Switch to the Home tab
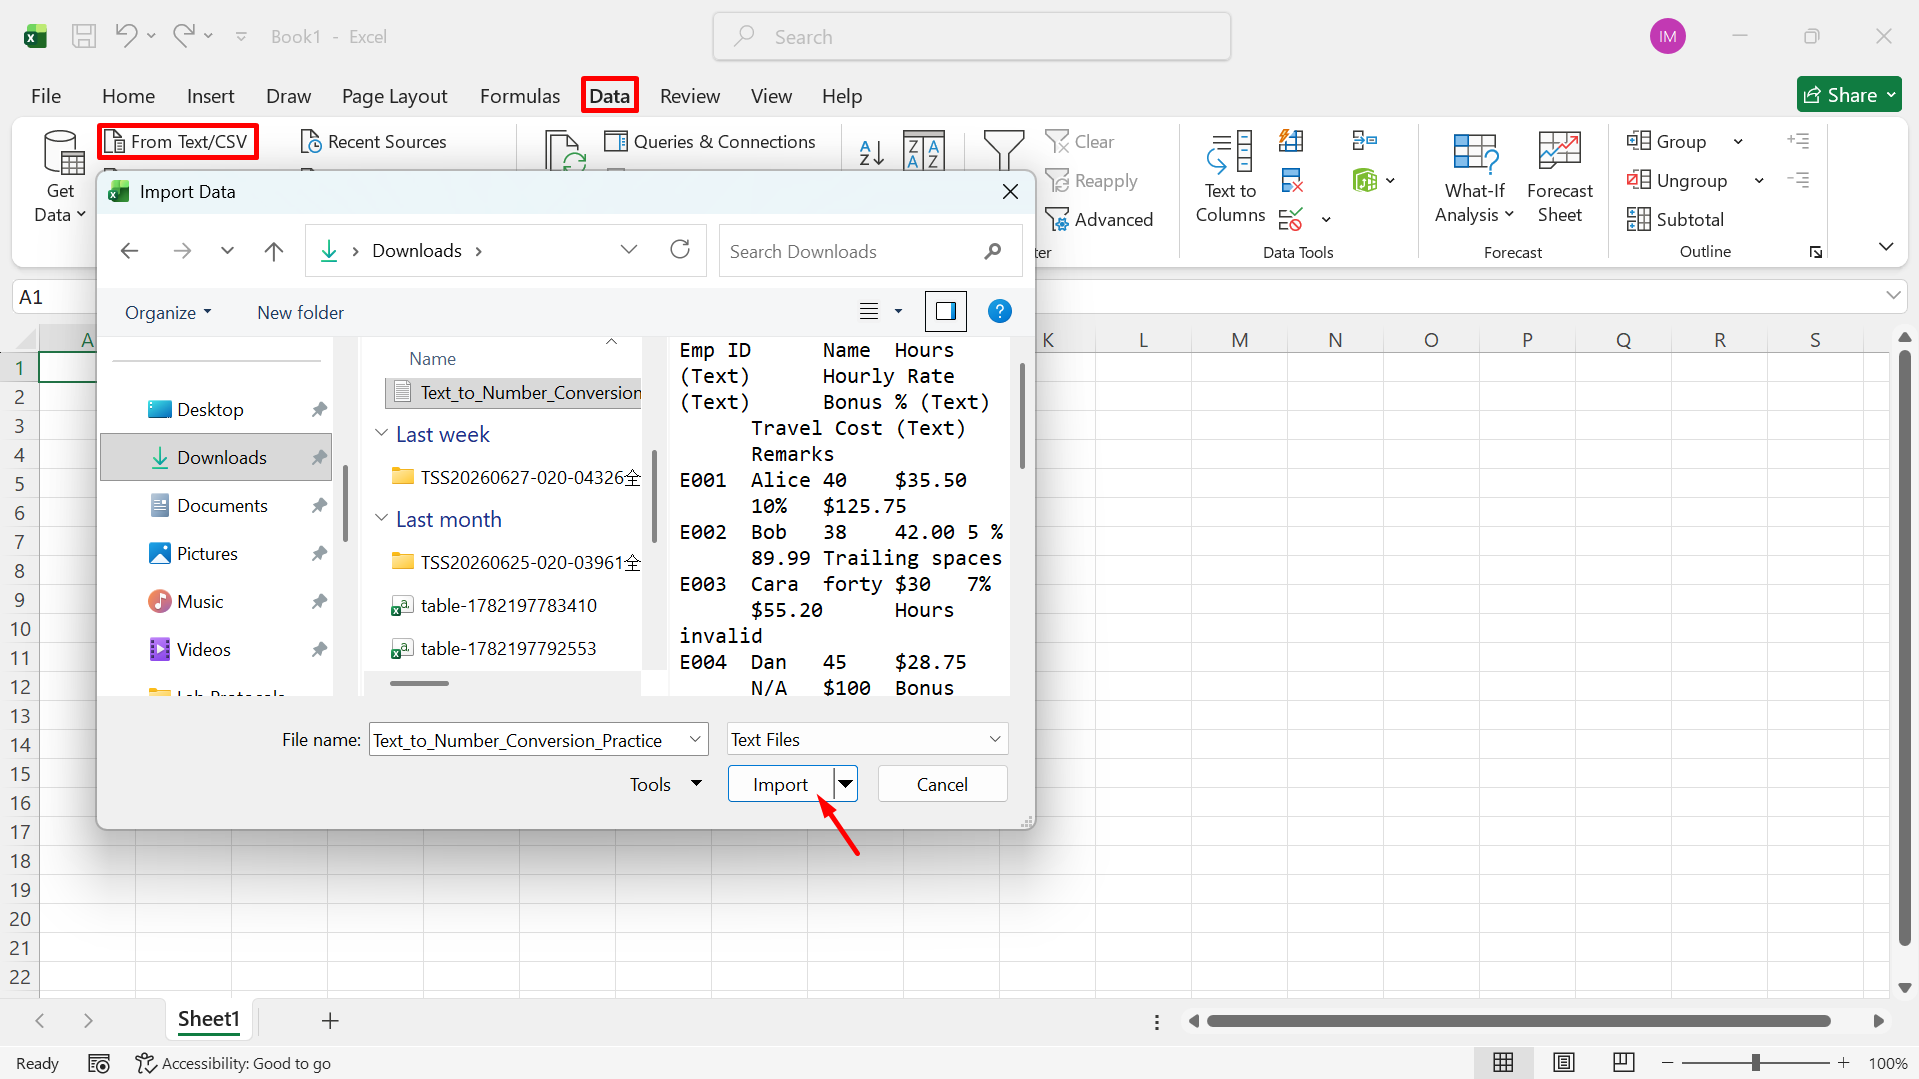Viewport: 1919px width, 1079px height. pyautogui.click(x=128, y=96)
